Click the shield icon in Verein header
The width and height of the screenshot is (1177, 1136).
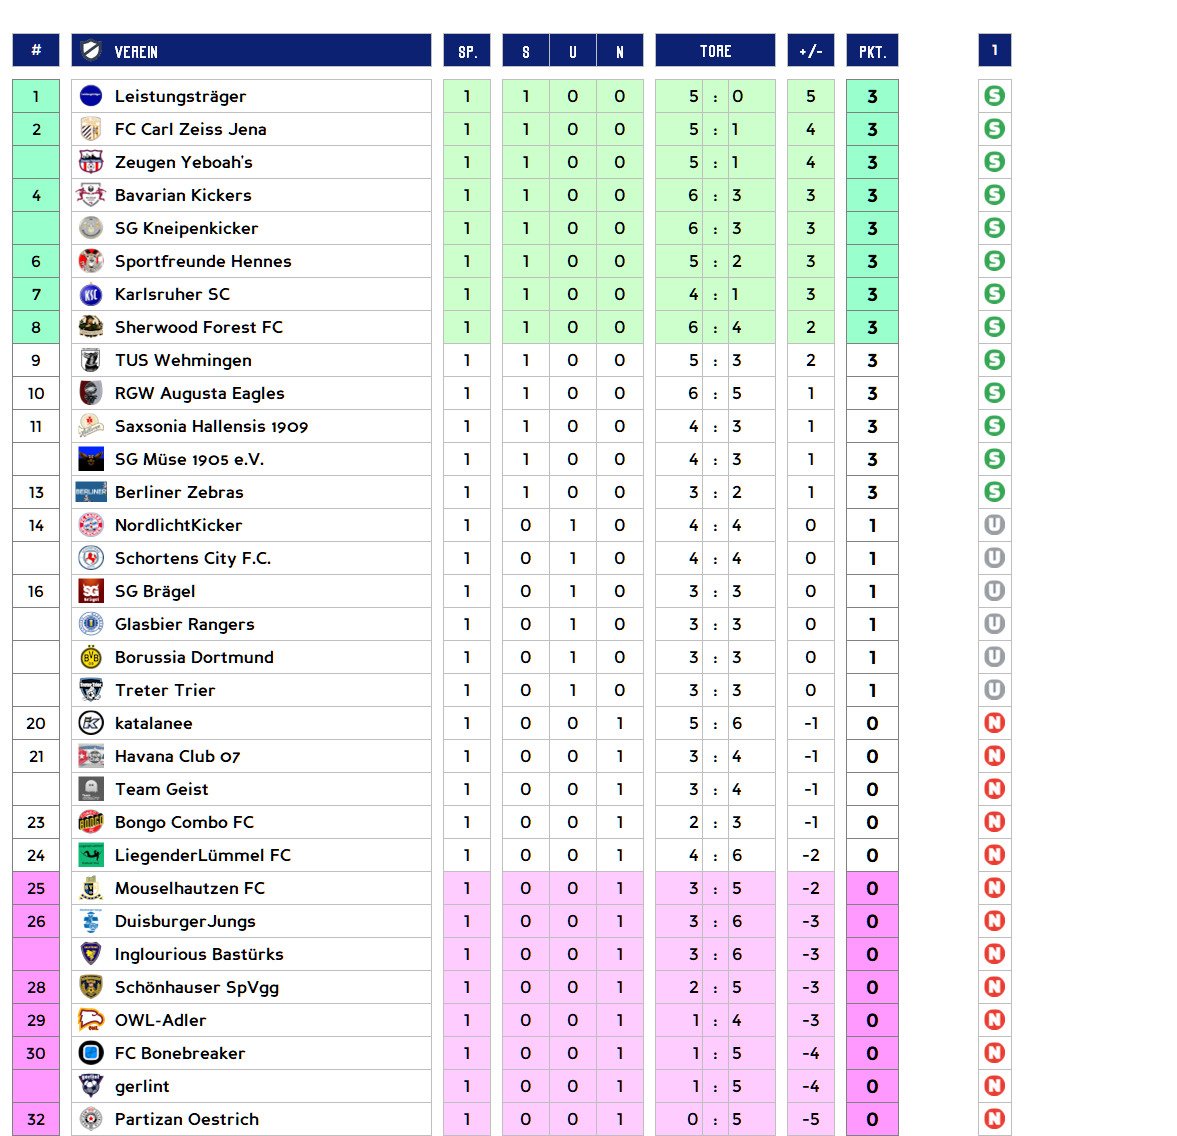pos(92,51)
